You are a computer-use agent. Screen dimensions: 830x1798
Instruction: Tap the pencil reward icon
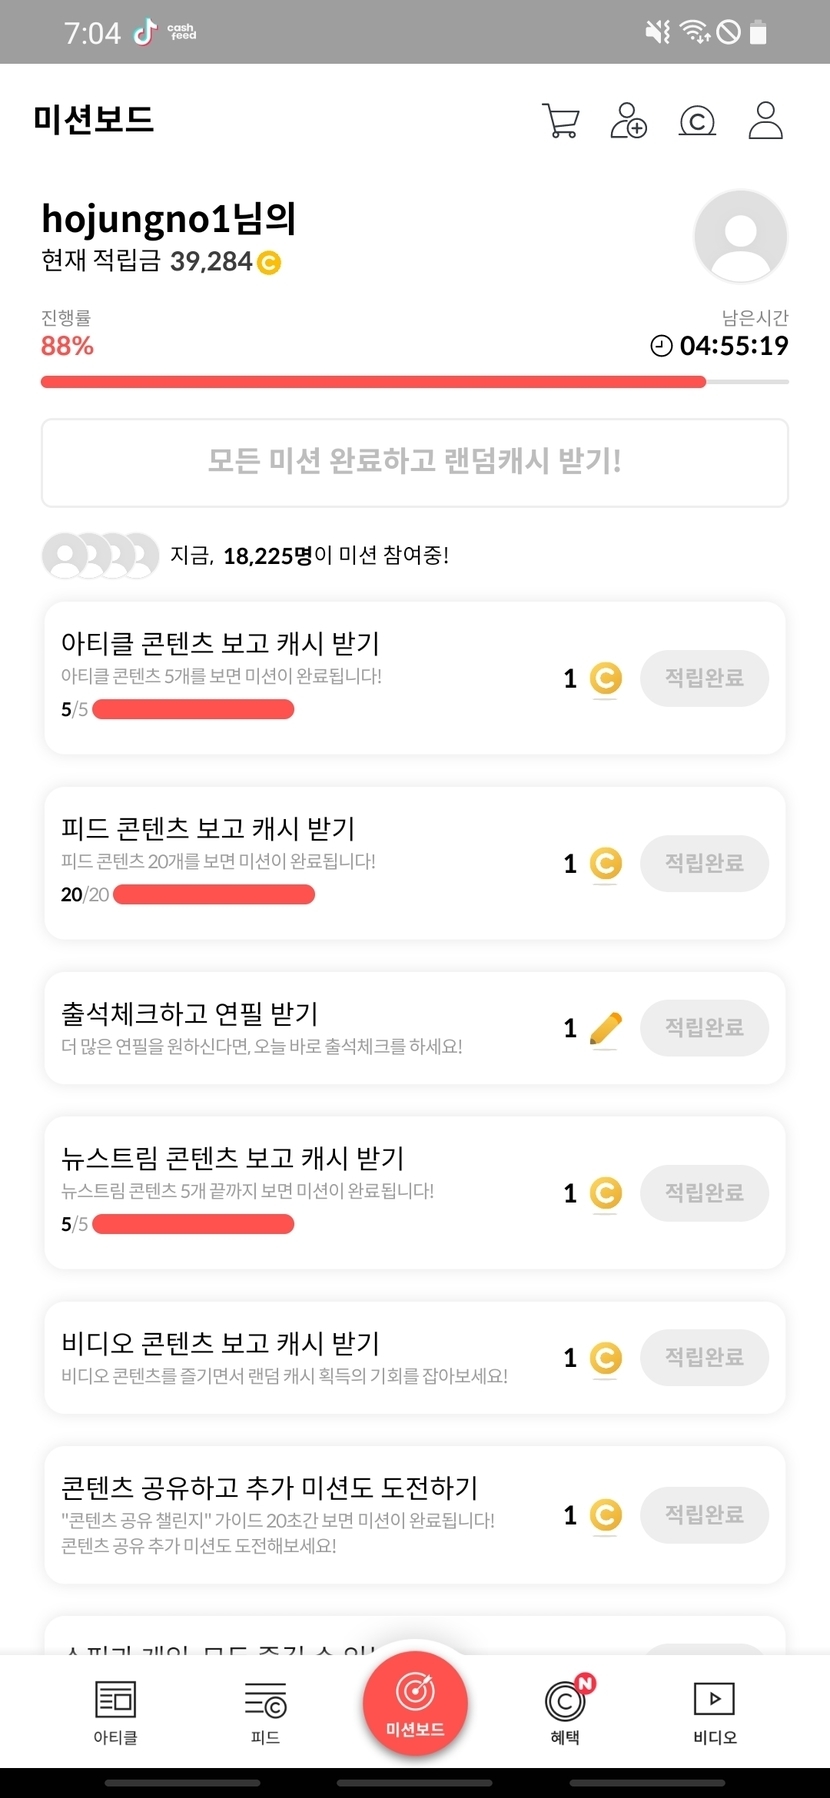[x=605, y=1028]
